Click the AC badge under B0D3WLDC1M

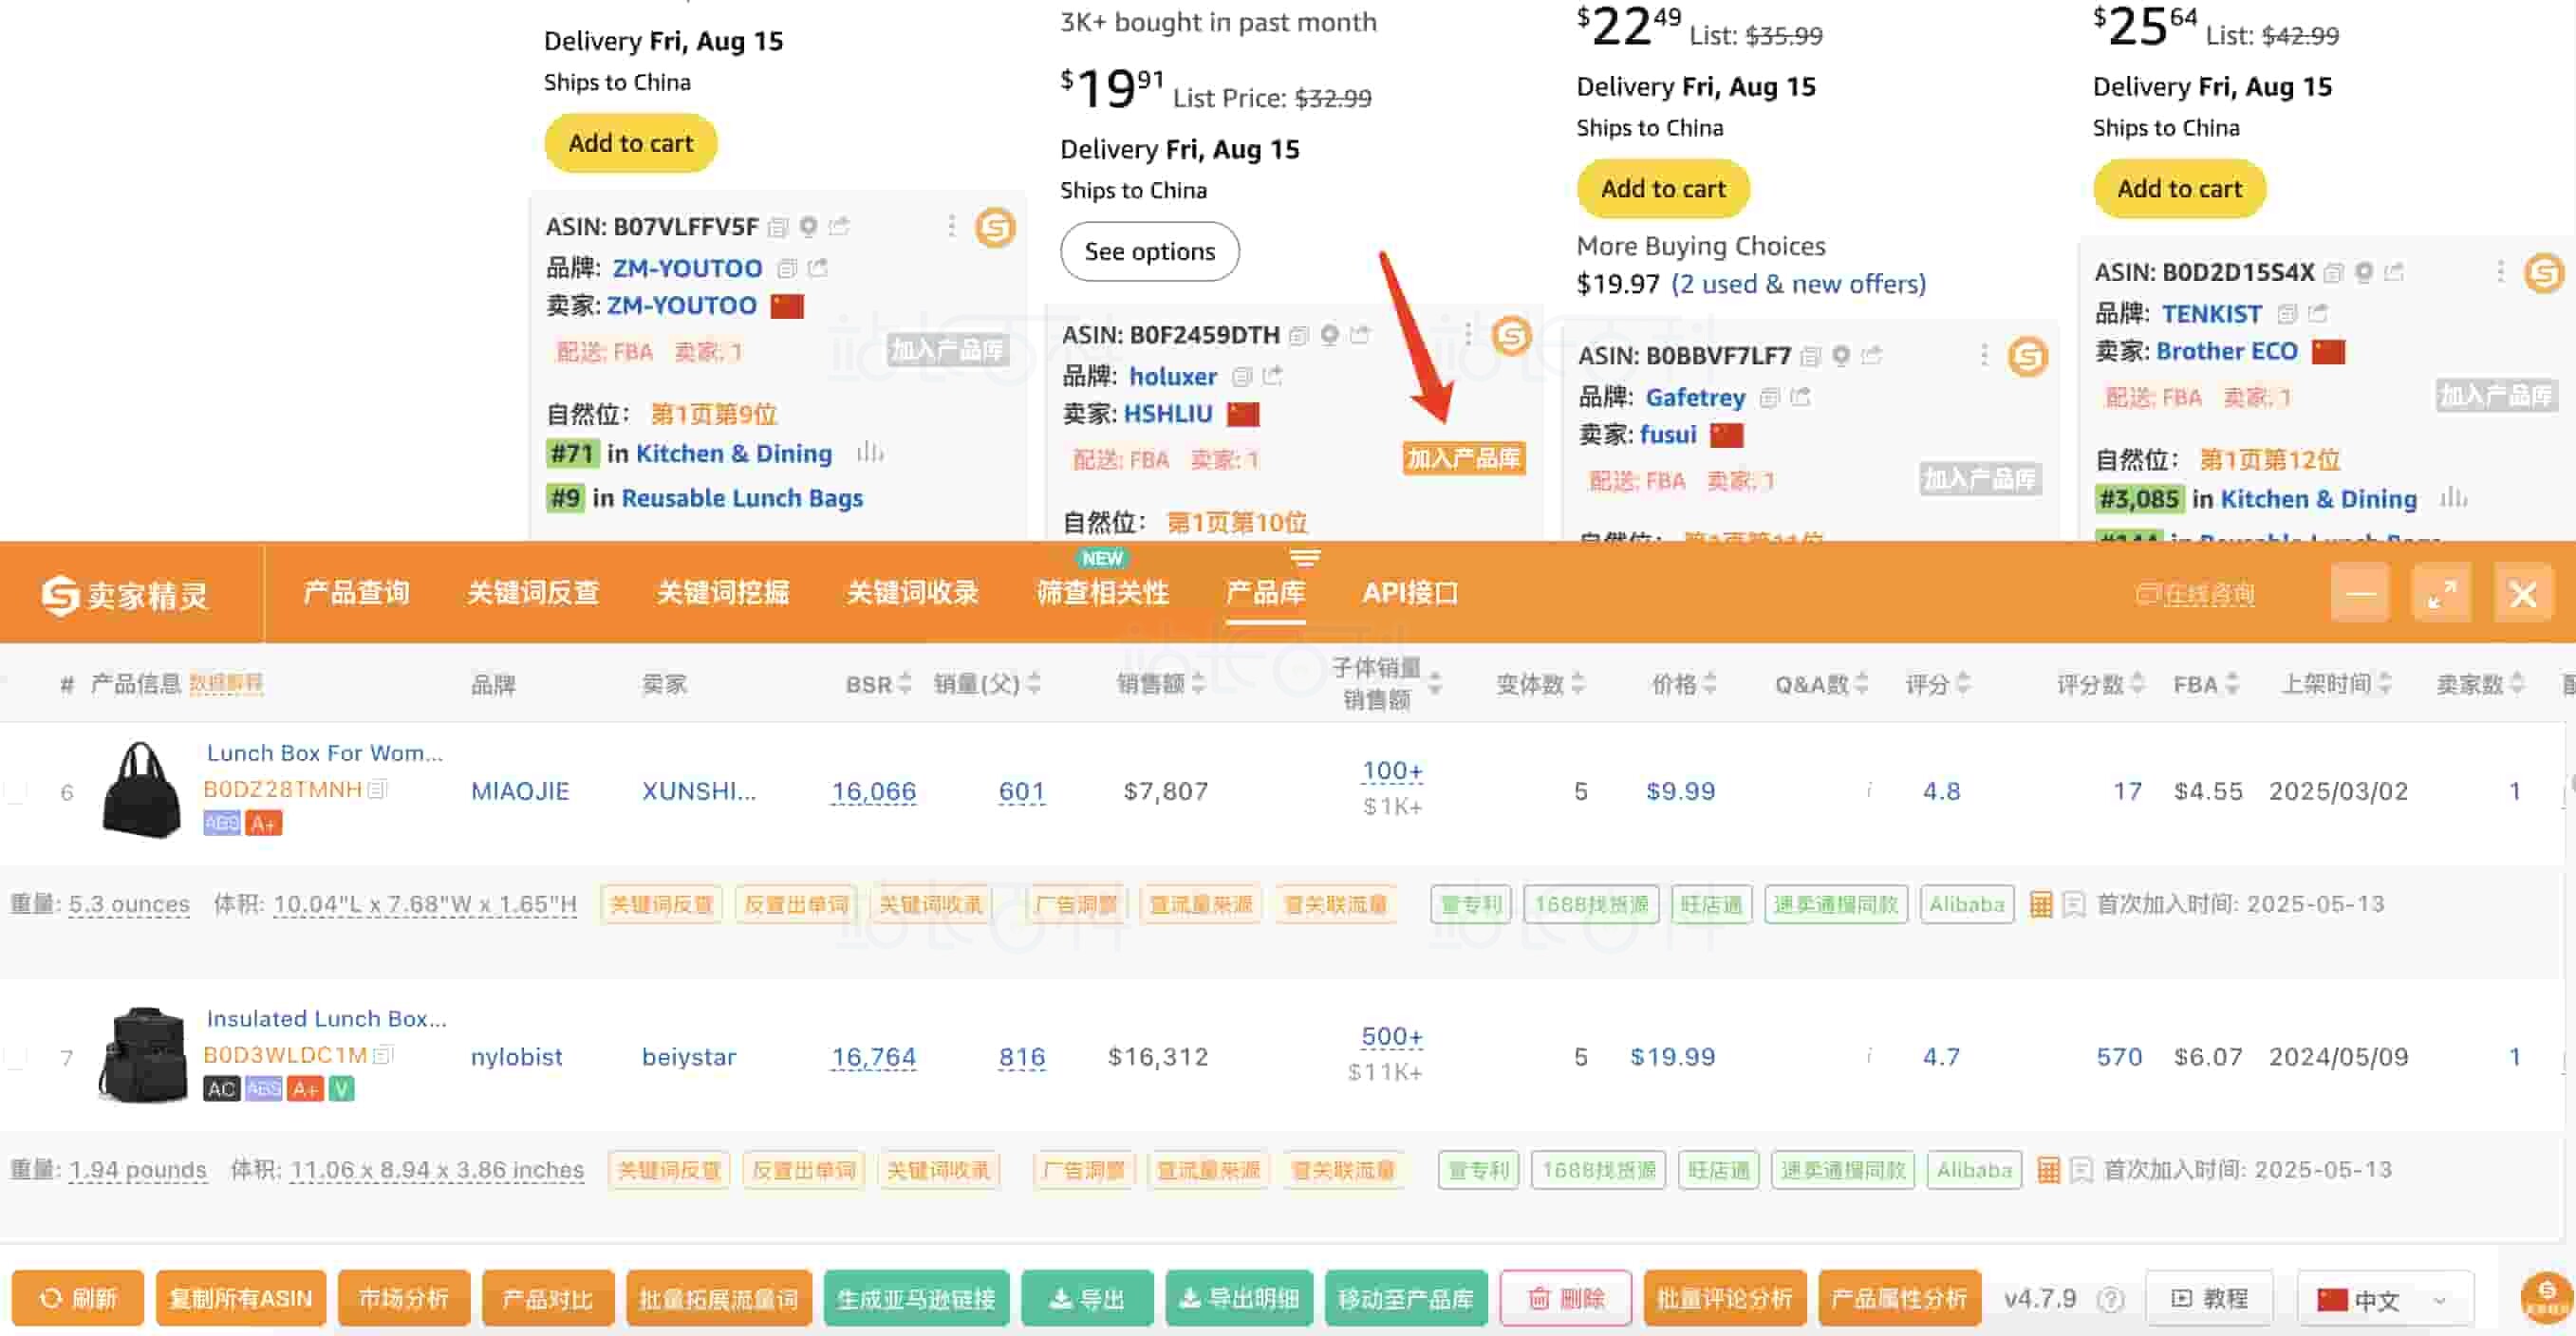pos(221,1089)
